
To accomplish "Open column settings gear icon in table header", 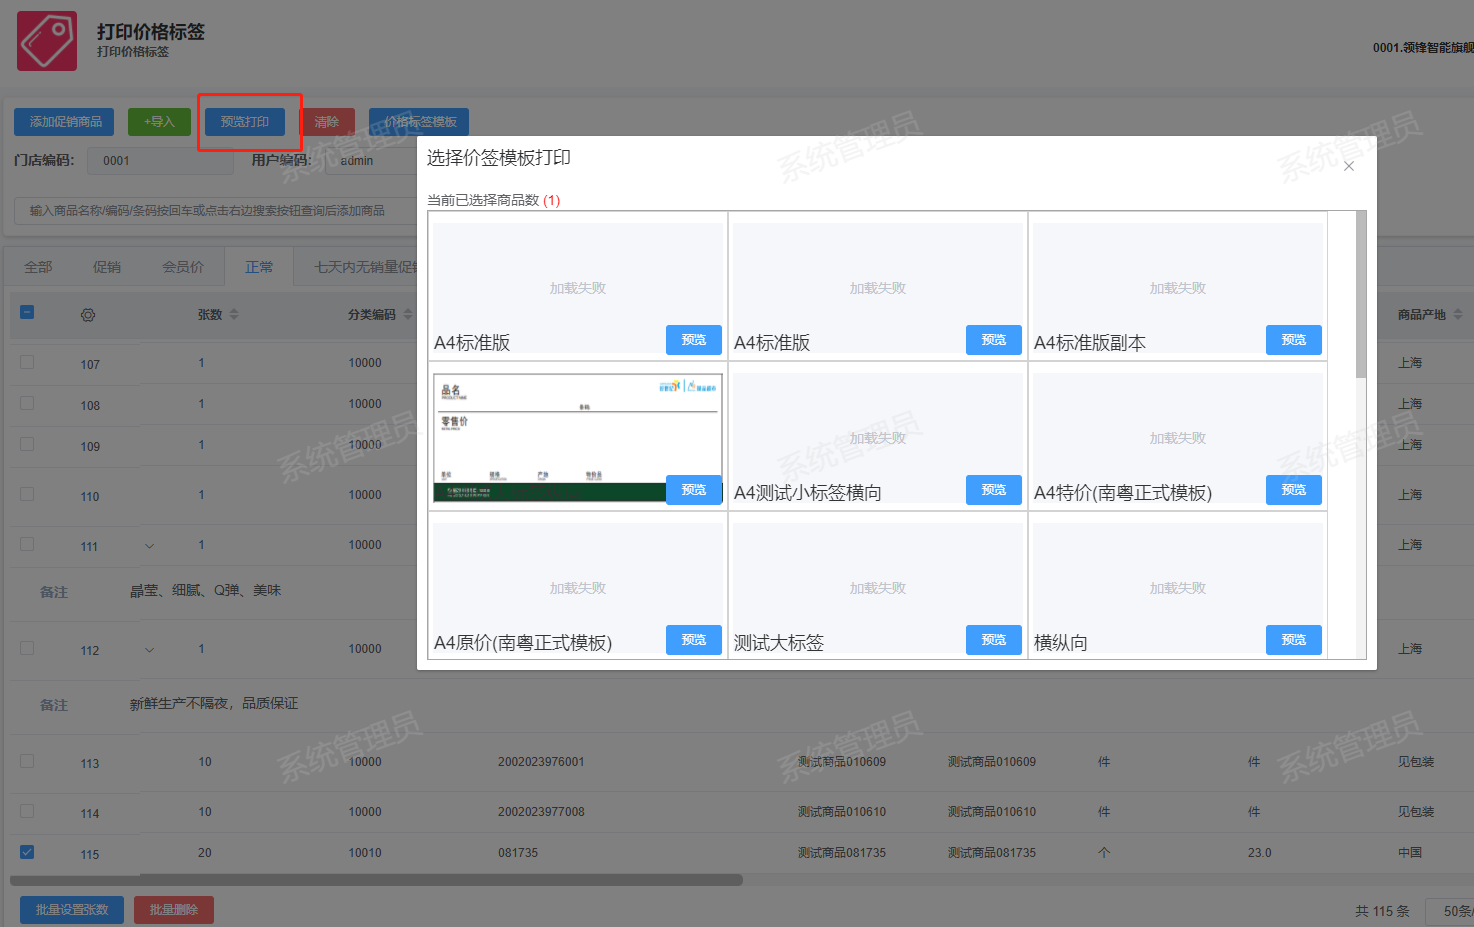I will pos(88,315).
